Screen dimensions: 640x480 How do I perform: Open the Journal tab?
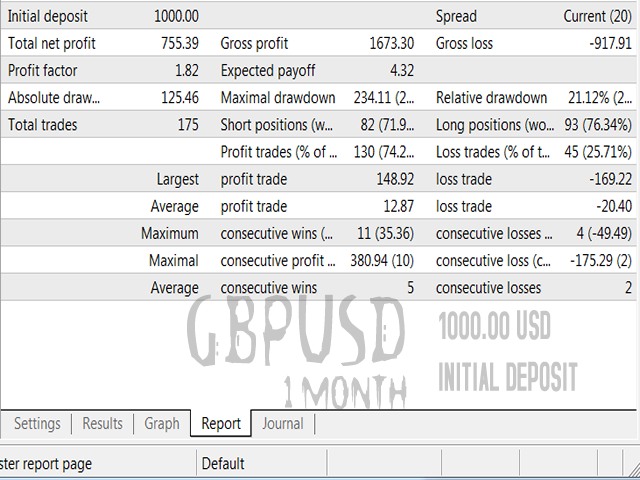point(283,424)
